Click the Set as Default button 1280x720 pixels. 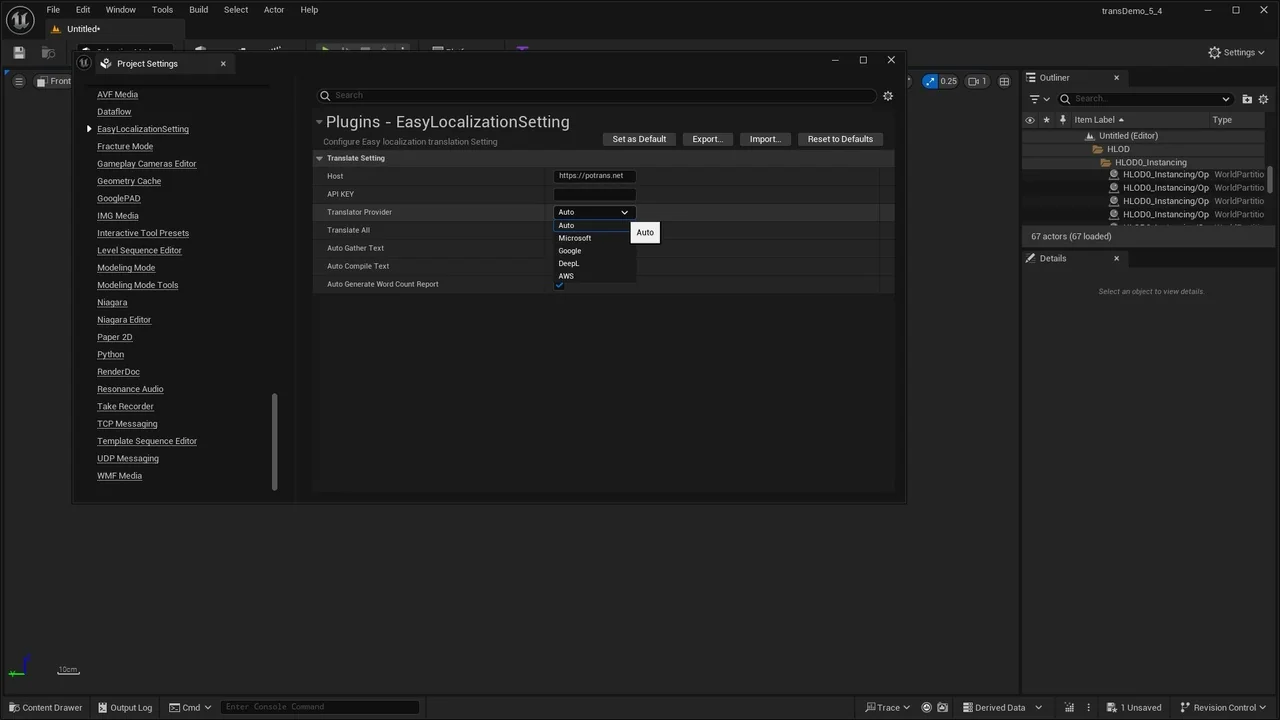click(x=639, y=139)
